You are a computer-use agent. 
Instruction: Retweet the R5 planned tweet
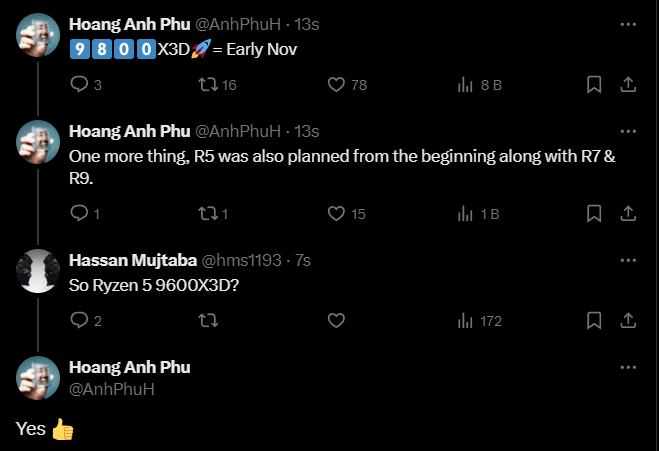(208, 213)
